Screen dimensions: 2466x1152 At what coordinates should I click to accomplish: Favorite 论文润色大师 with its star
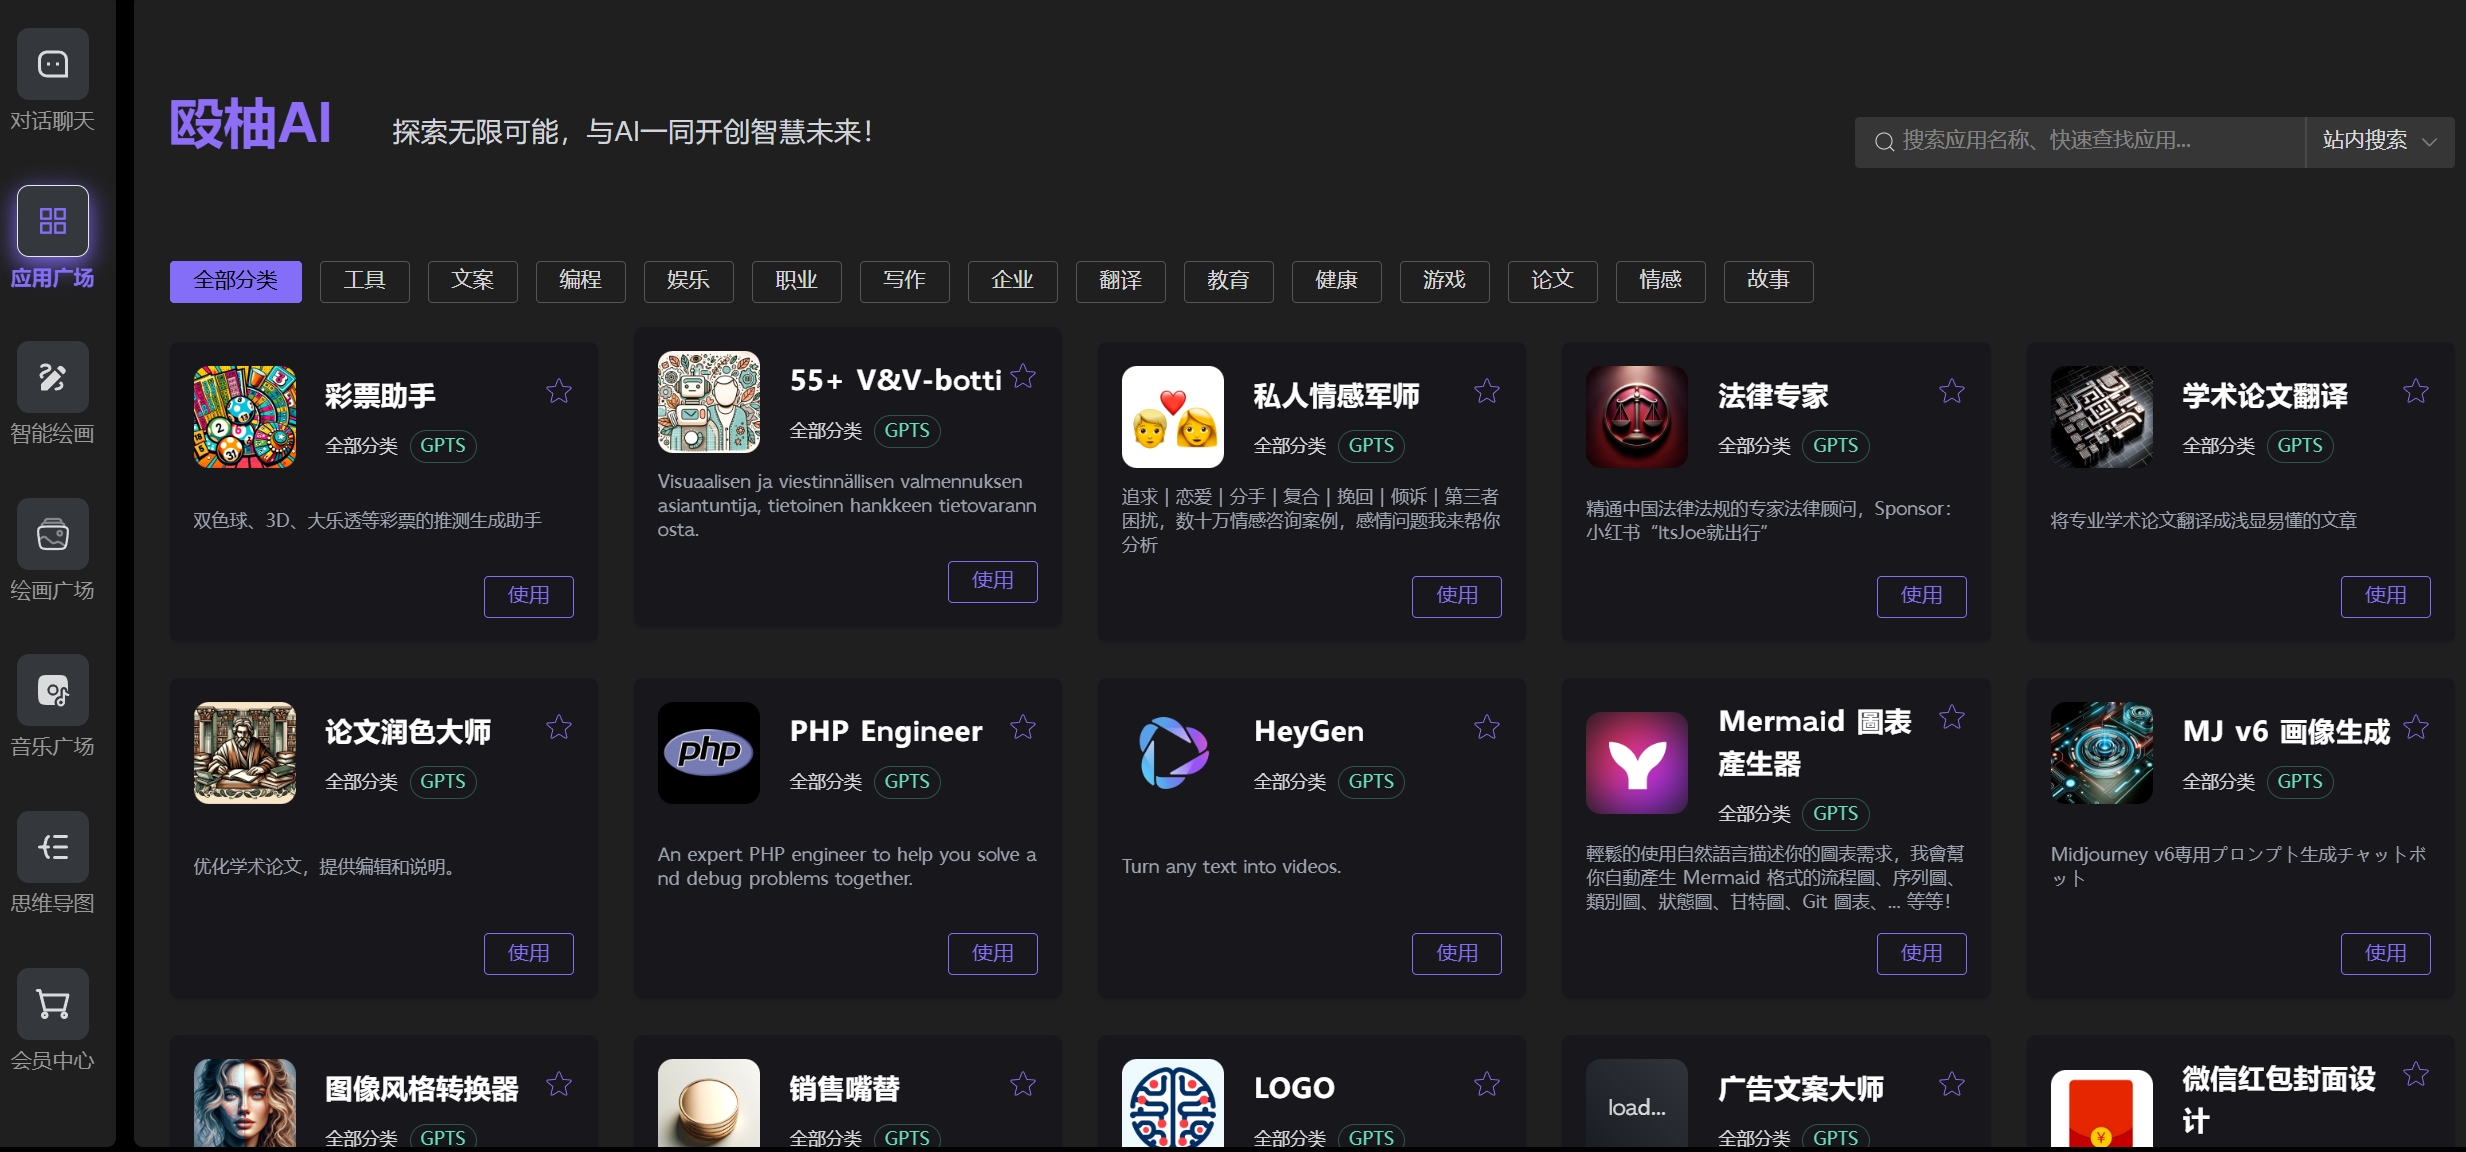click(x=559, y=727)
